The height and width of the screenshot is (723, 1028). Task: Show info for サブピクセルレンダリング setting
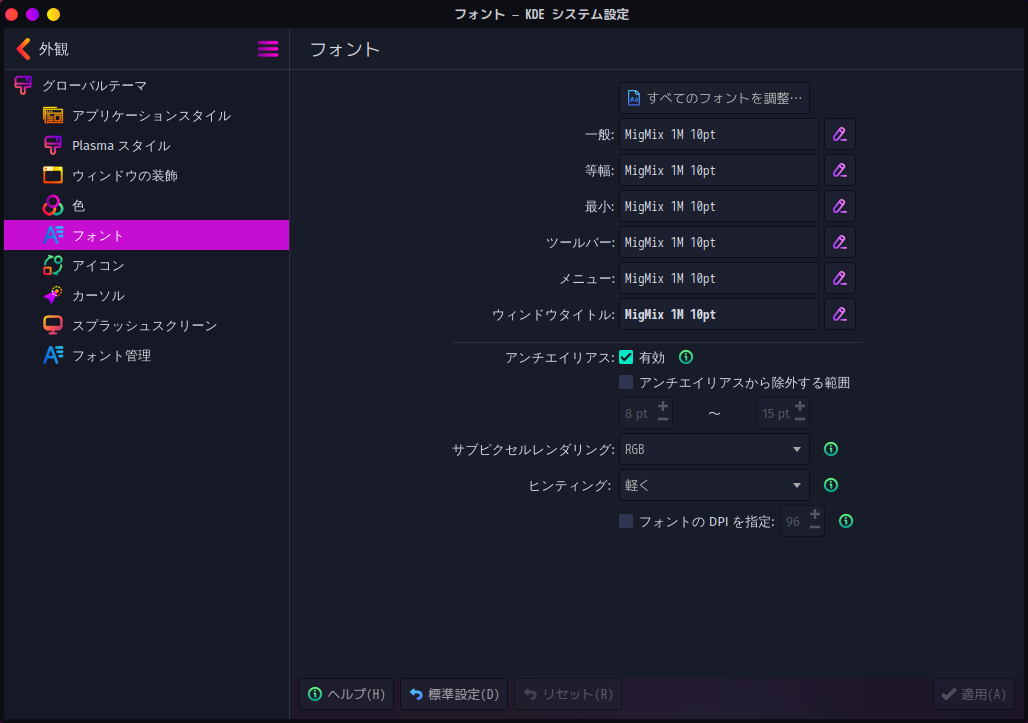click(831, 449)
